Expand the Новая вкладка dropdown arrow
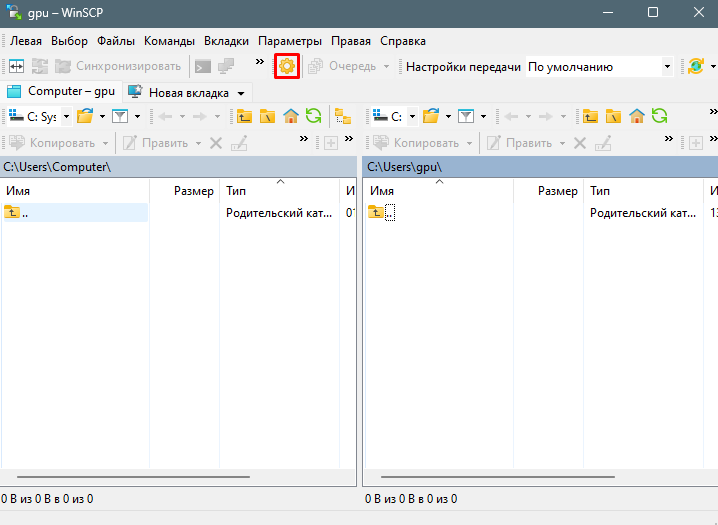 tap(241, 93)
